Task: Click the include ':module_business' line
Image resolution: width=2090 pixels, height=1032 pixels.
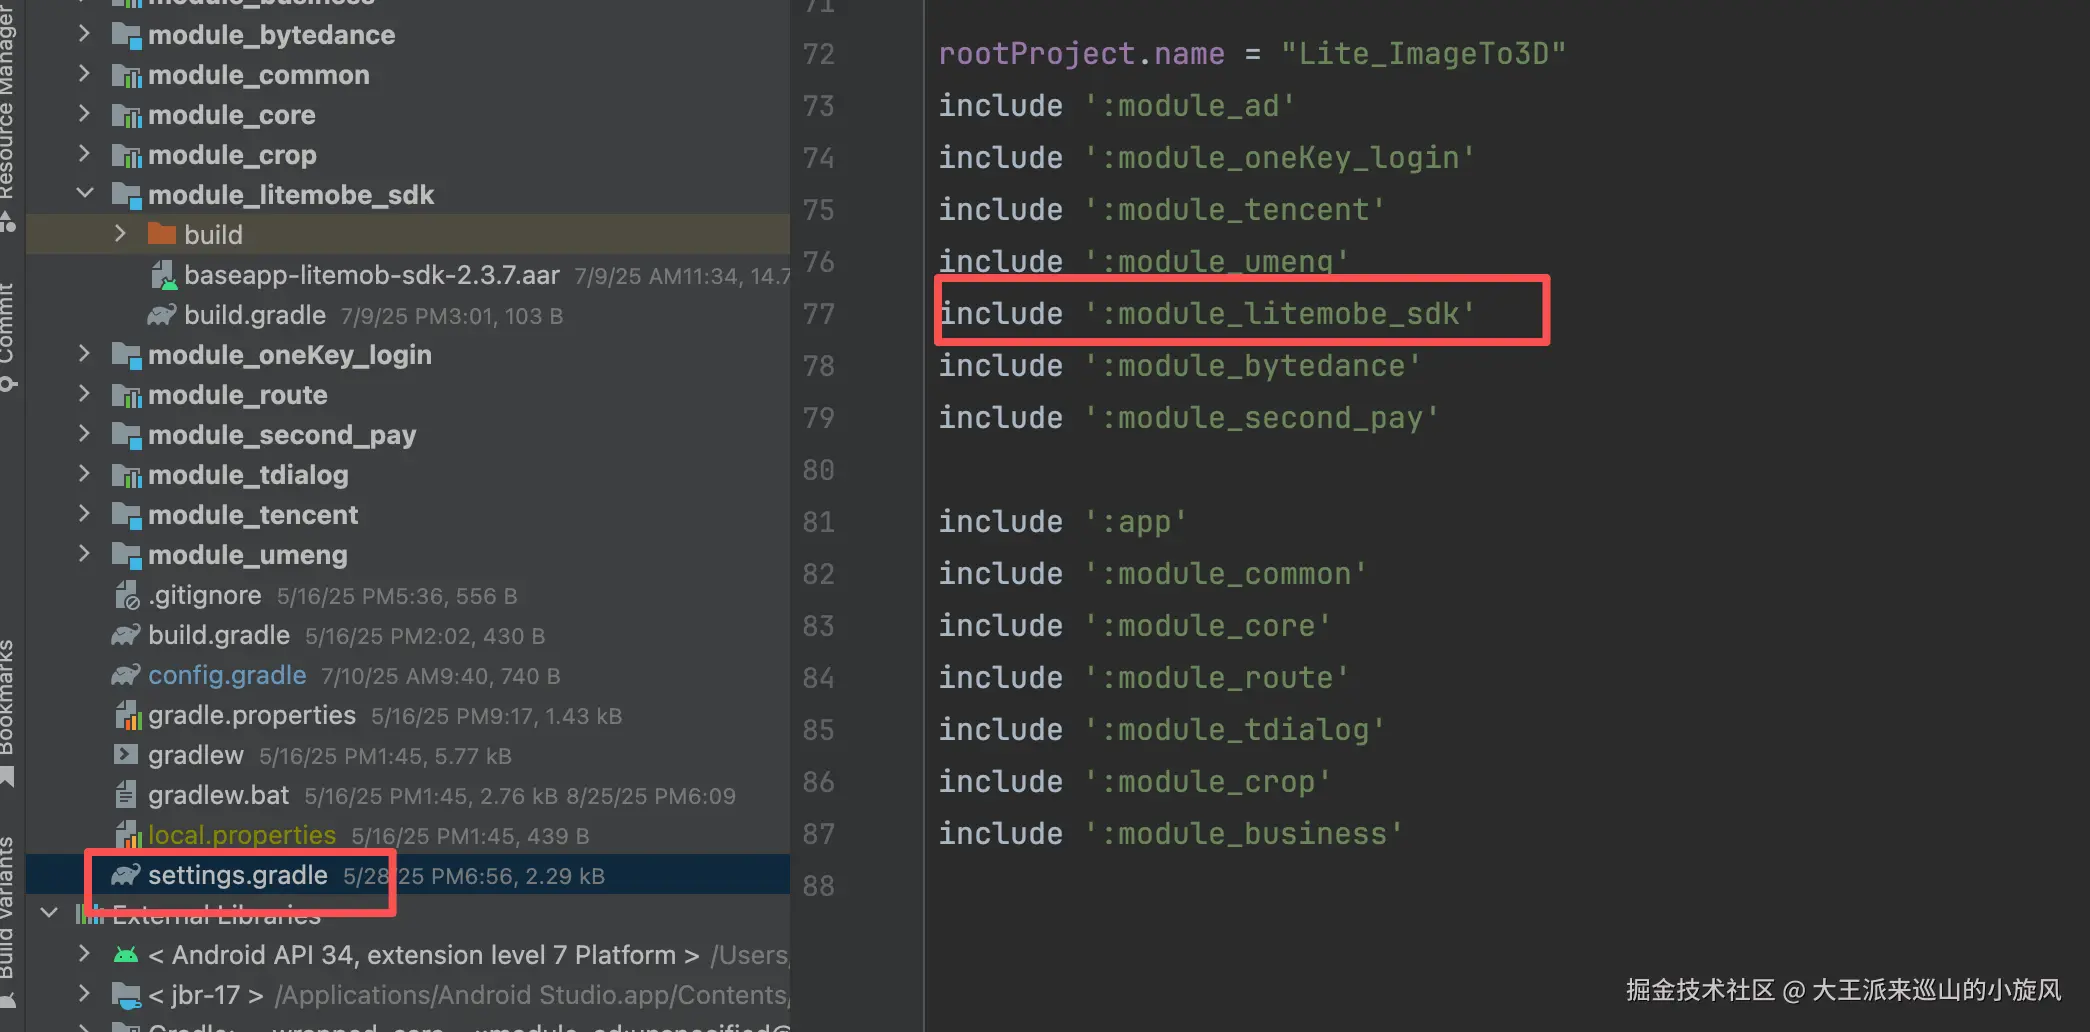Action: [x=1171, y=834]
